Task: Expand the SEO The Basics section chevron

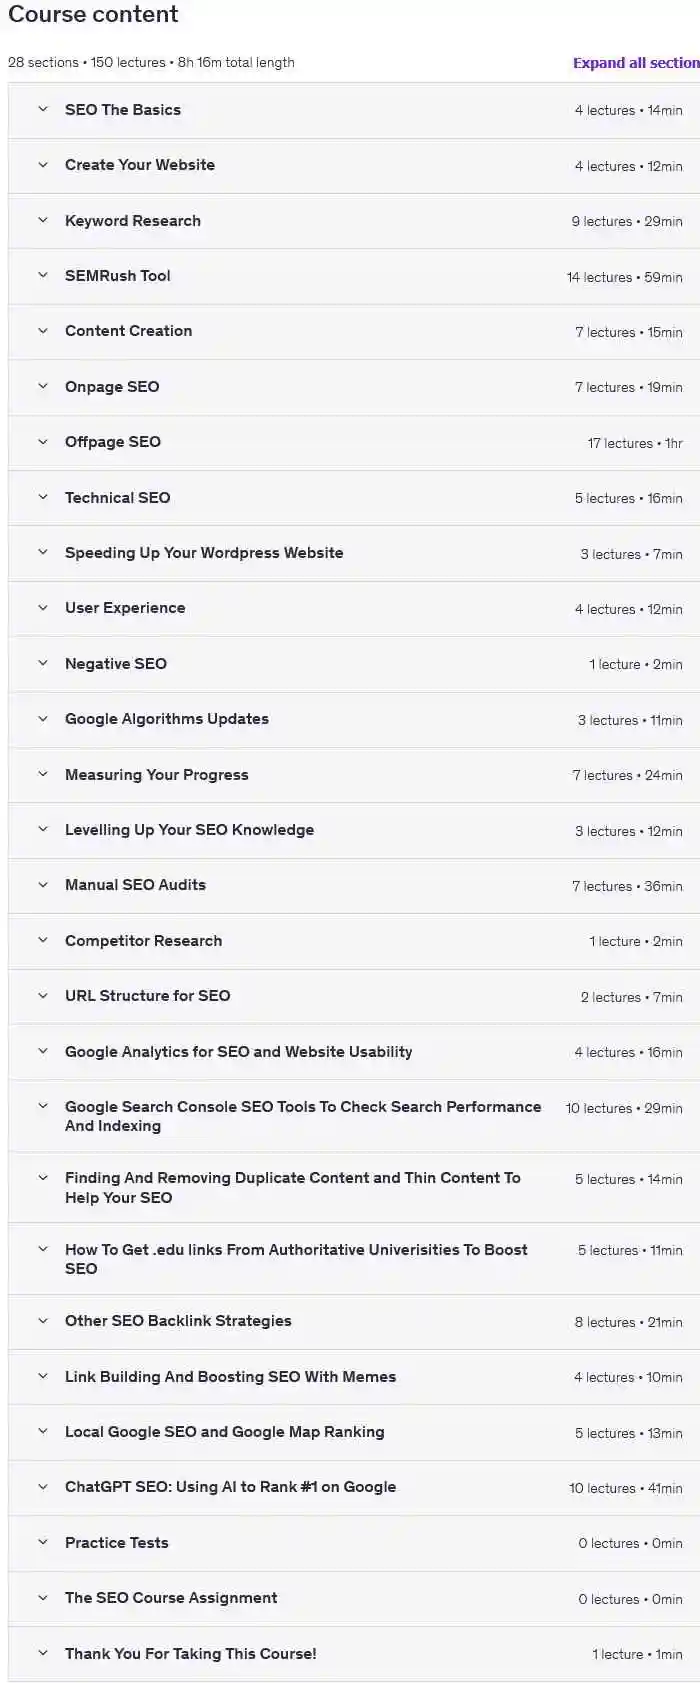Action: 43,110
